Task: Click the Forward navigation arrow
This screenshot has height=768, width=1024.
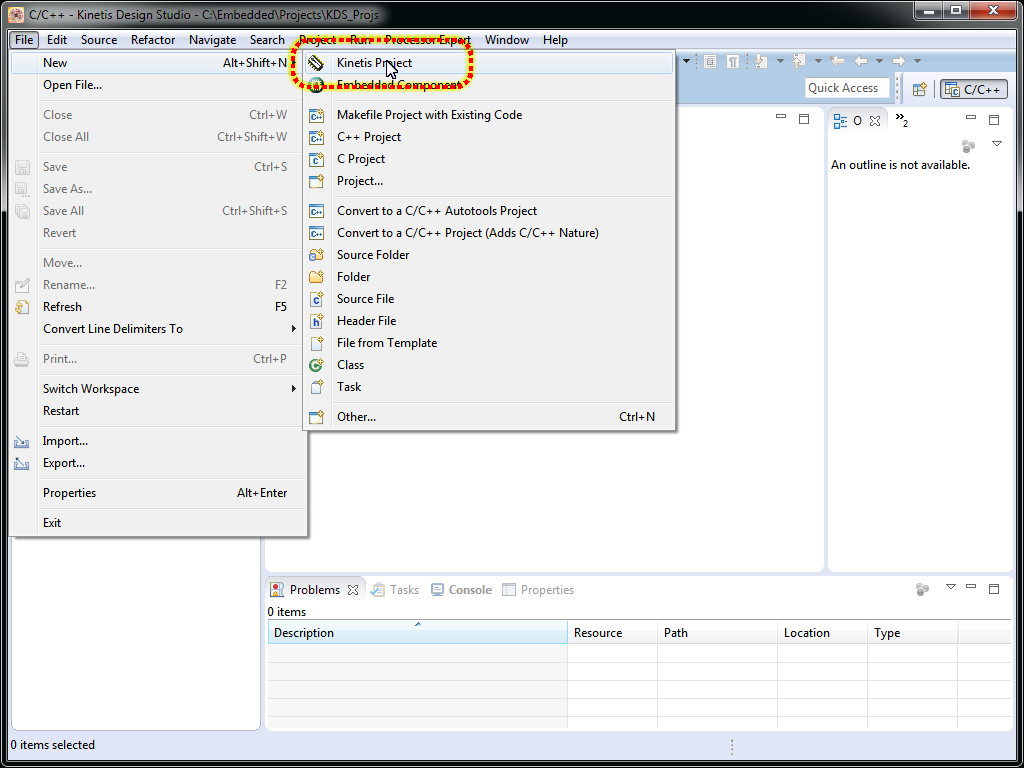Action: click(x=899, y=61)
